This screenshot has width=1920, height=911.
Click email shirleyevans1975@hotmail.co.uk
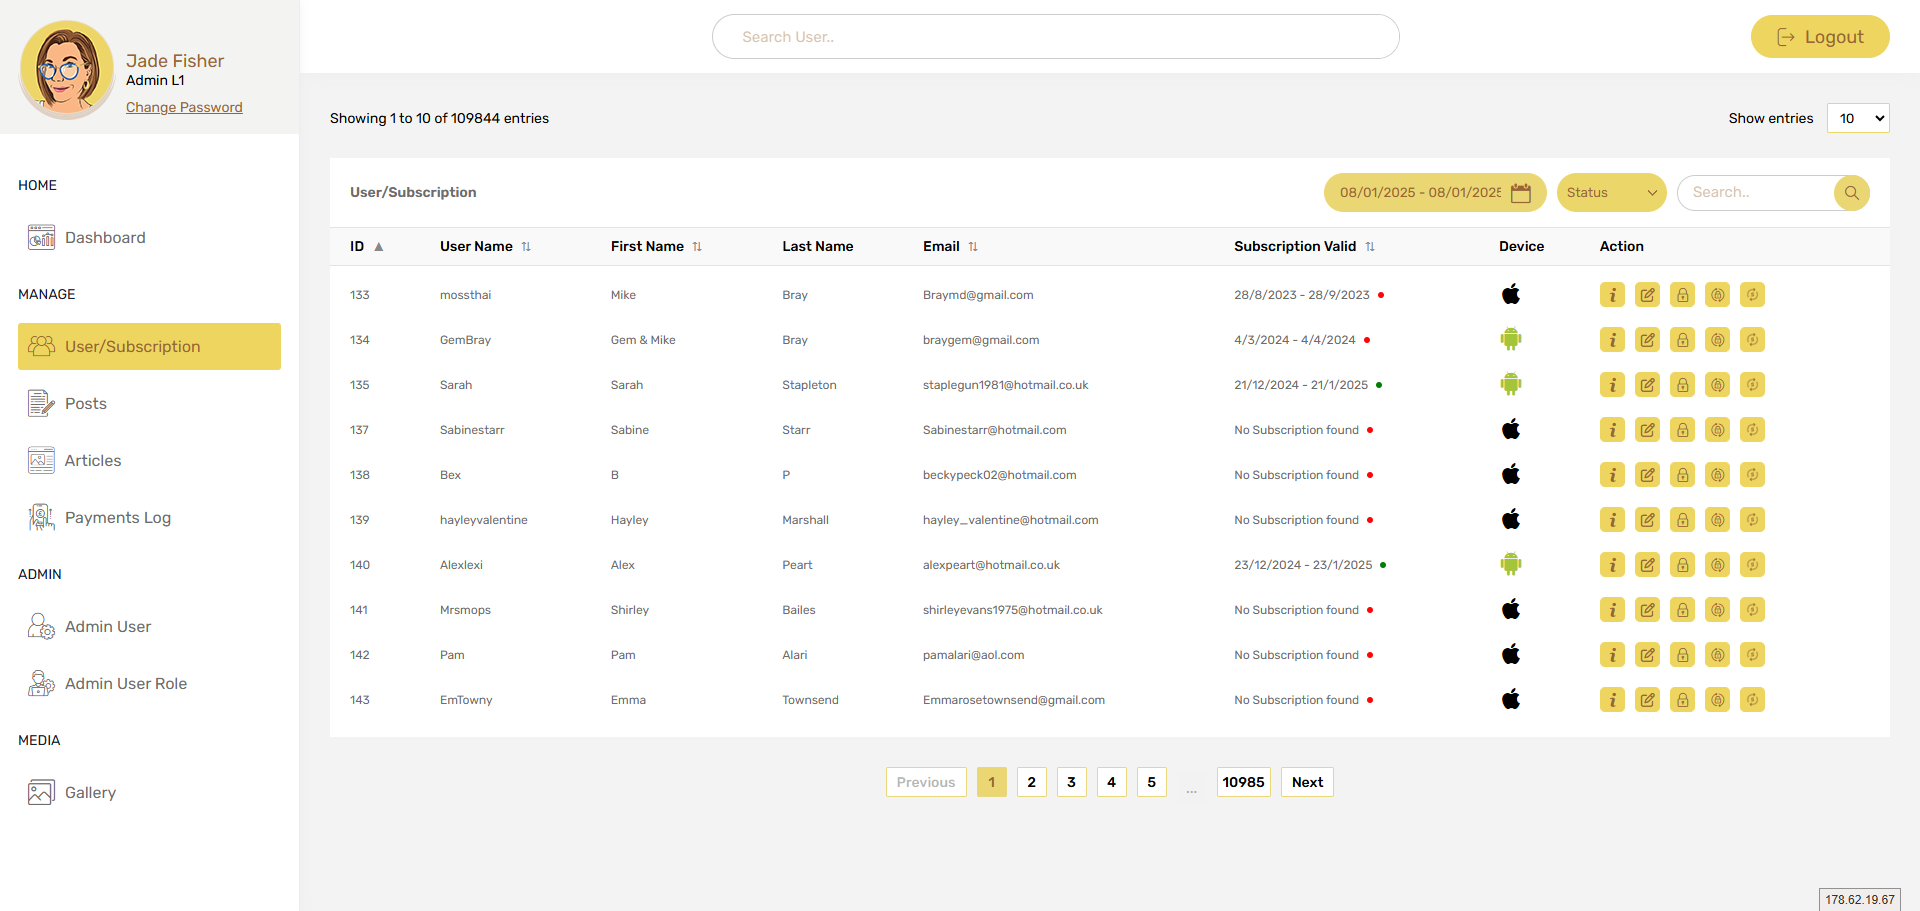[x=1013, y=610]
